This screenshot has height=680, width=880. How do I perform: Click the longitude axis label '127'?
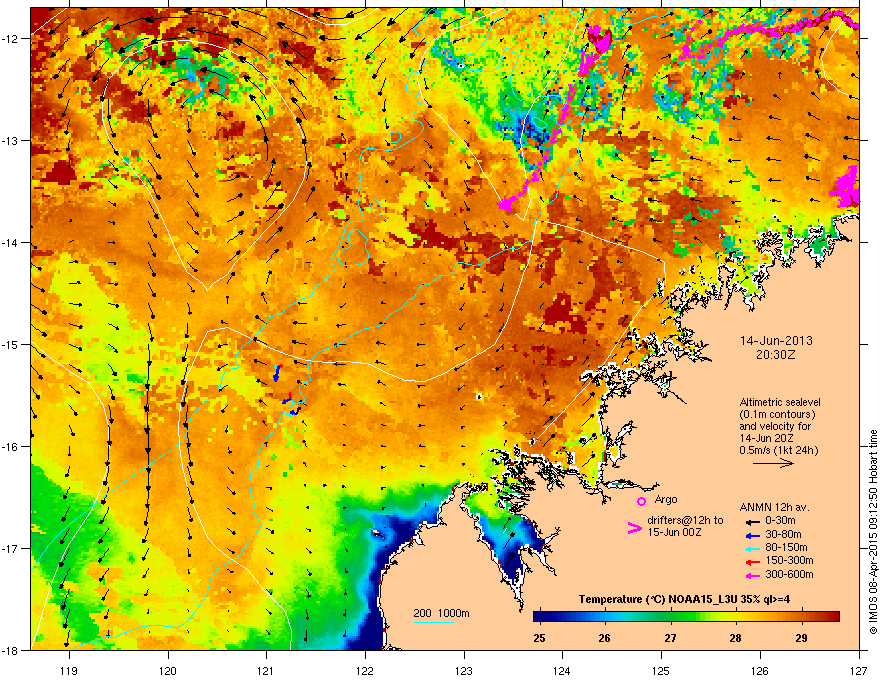(x=859, y=670)
